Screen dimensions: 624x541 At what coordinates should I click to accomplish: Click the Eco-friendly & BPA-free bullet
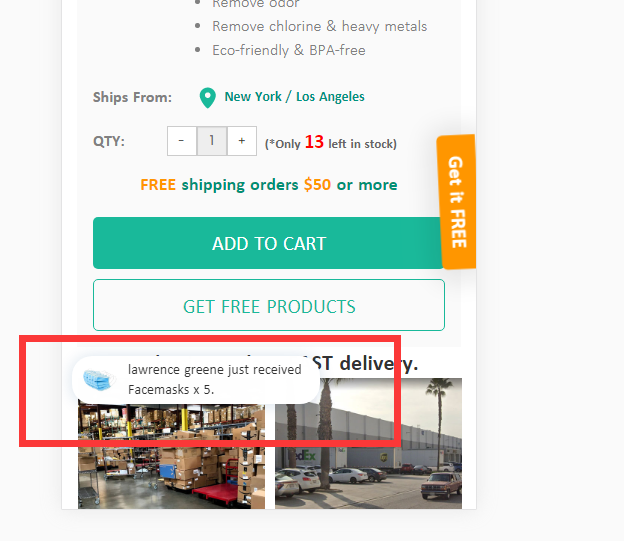coord(289,51)
